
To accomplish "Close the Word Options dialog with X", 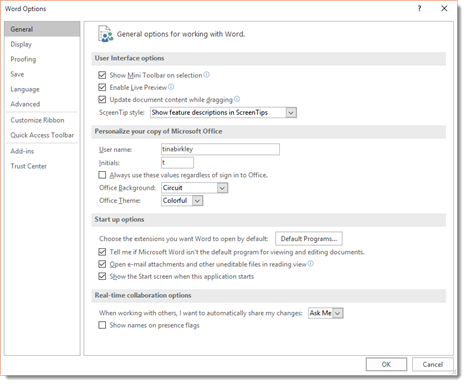I will tap(444, 8).
